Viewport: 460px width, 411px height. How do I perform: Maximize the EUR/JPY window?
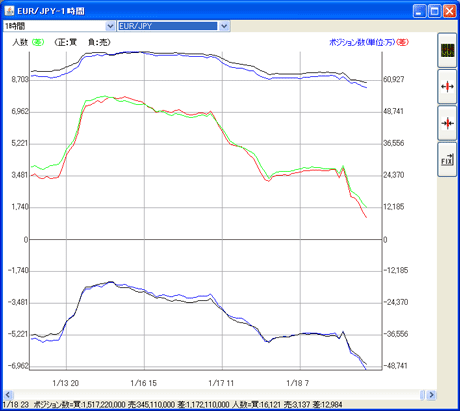coord(435,11)
